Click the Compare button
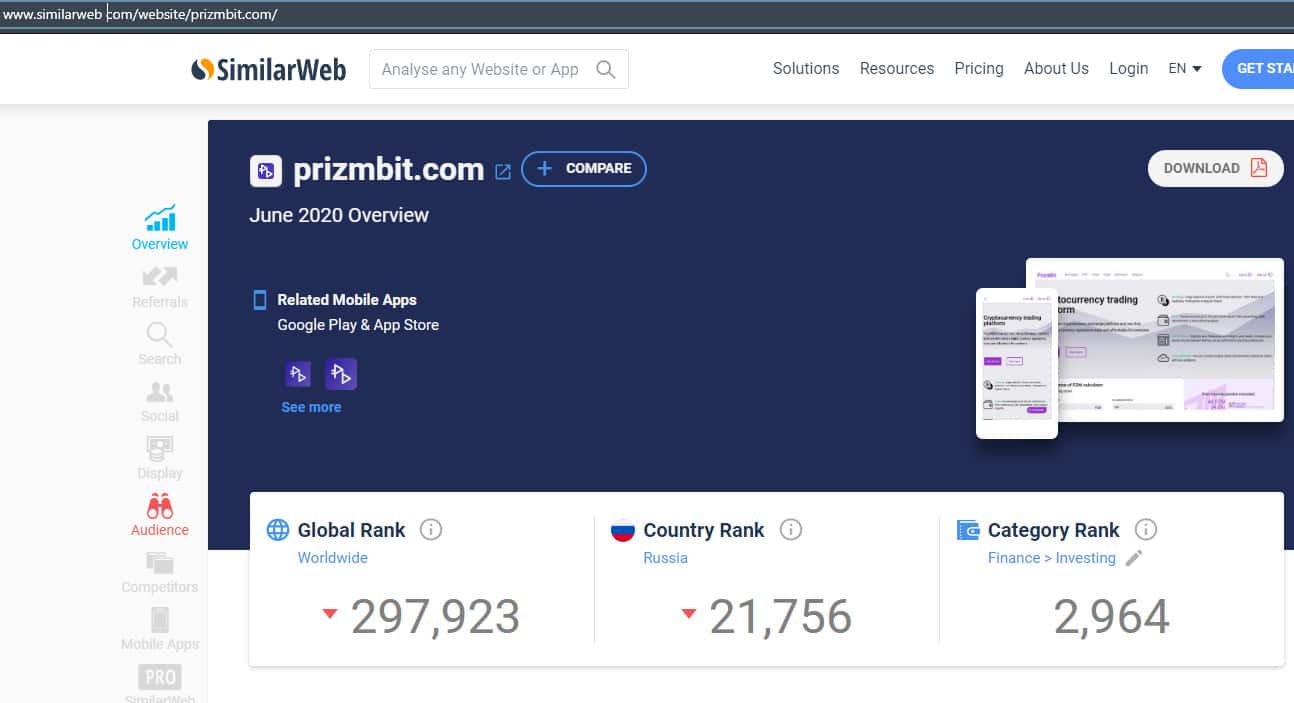This screenshot has height=703, width=1294. (x=584, y=169)
